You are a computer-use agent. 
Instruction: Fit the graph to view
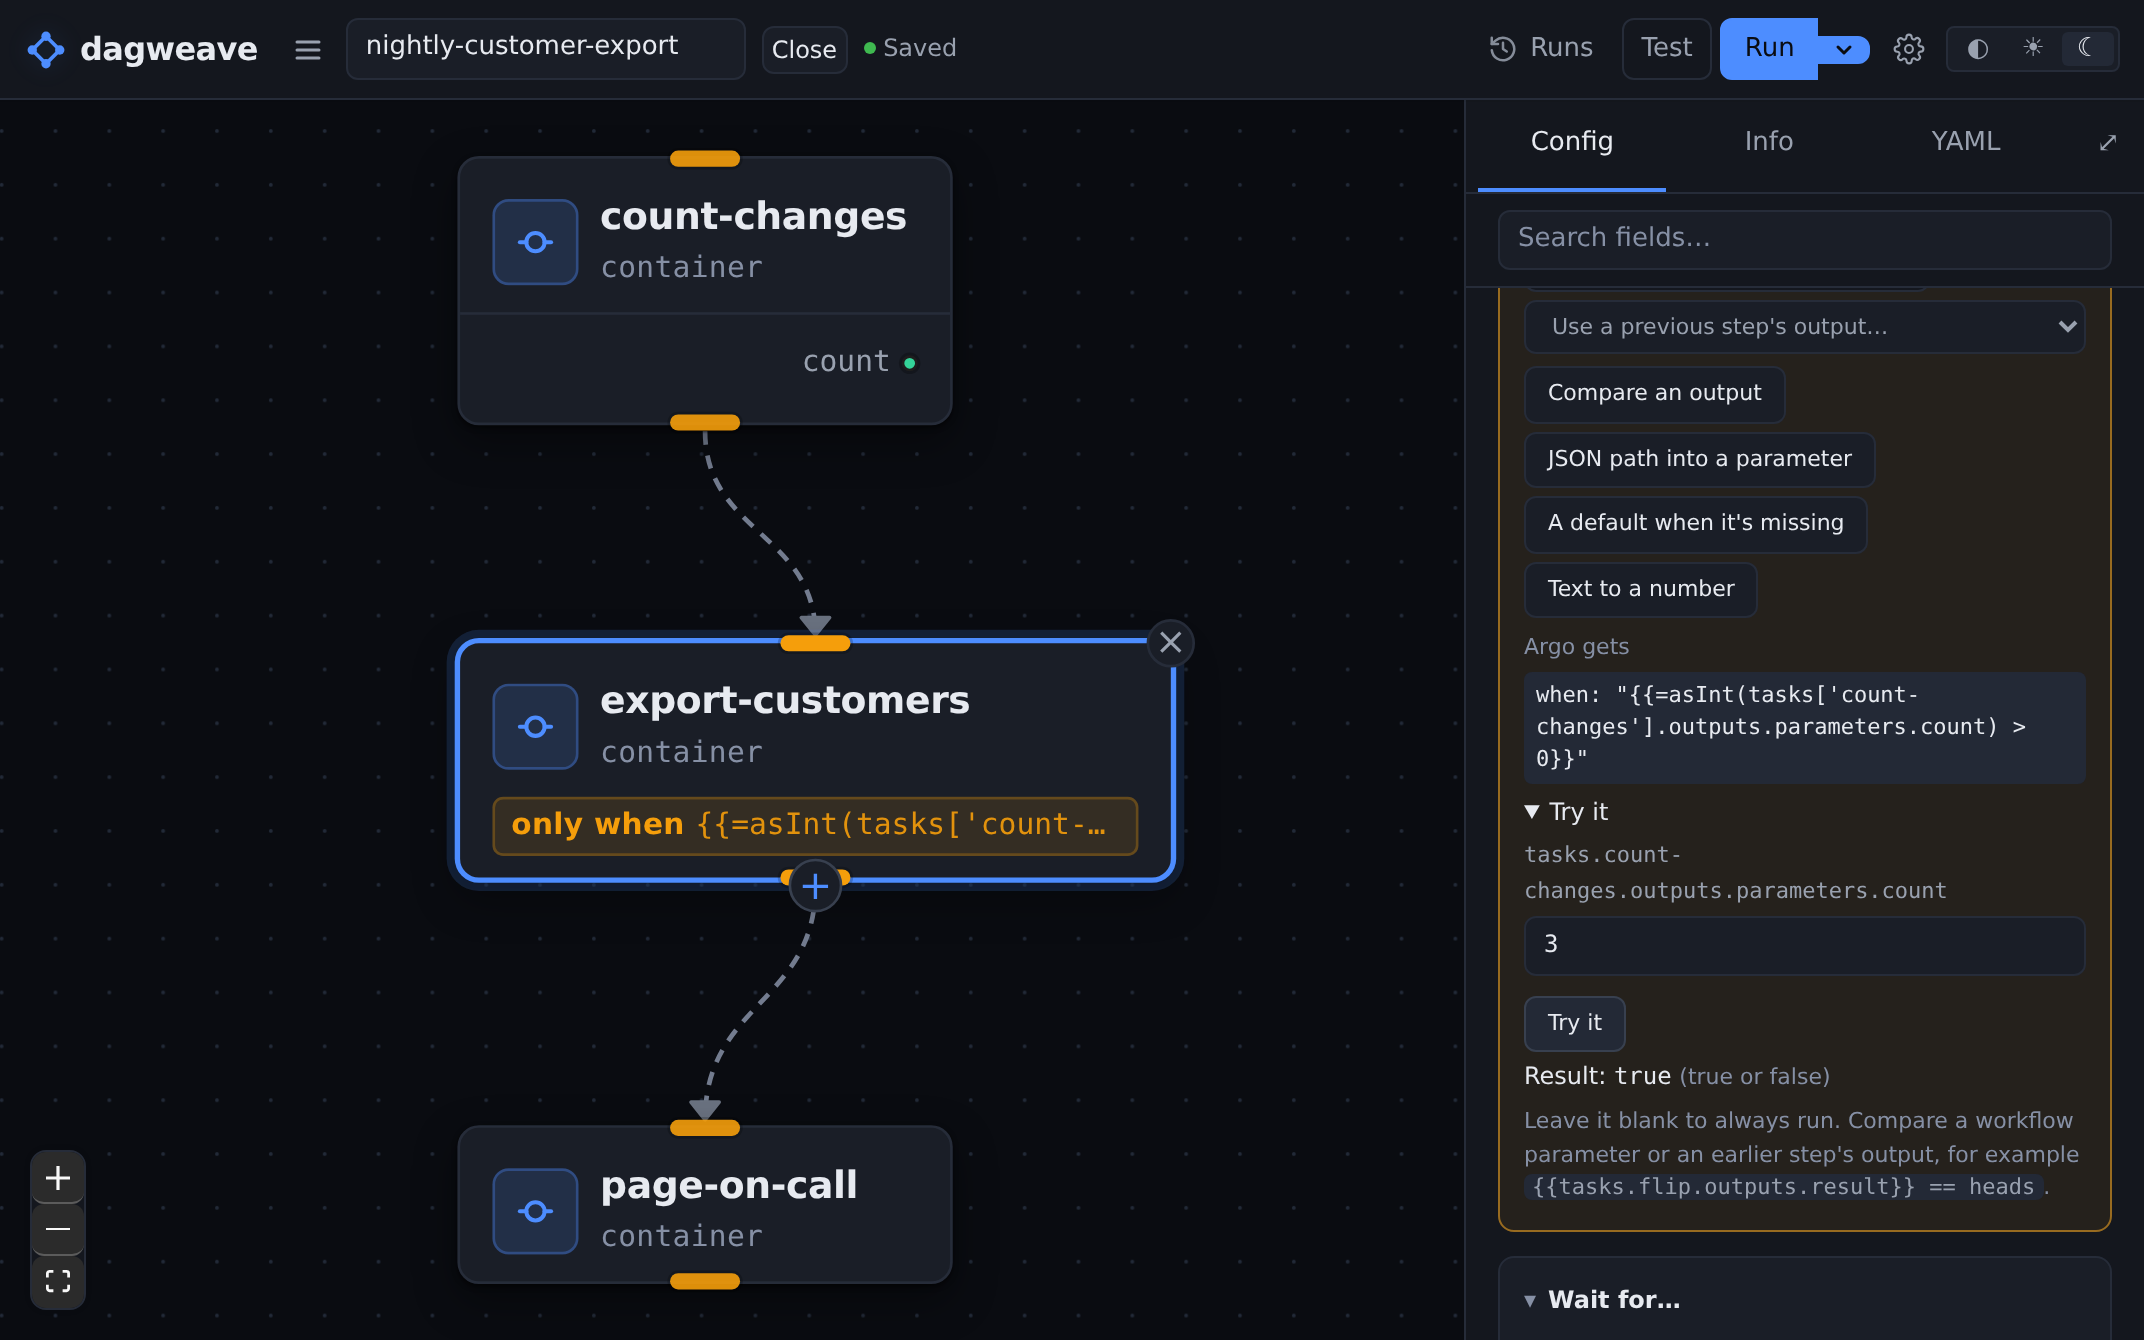click(x=58, y=1281)
